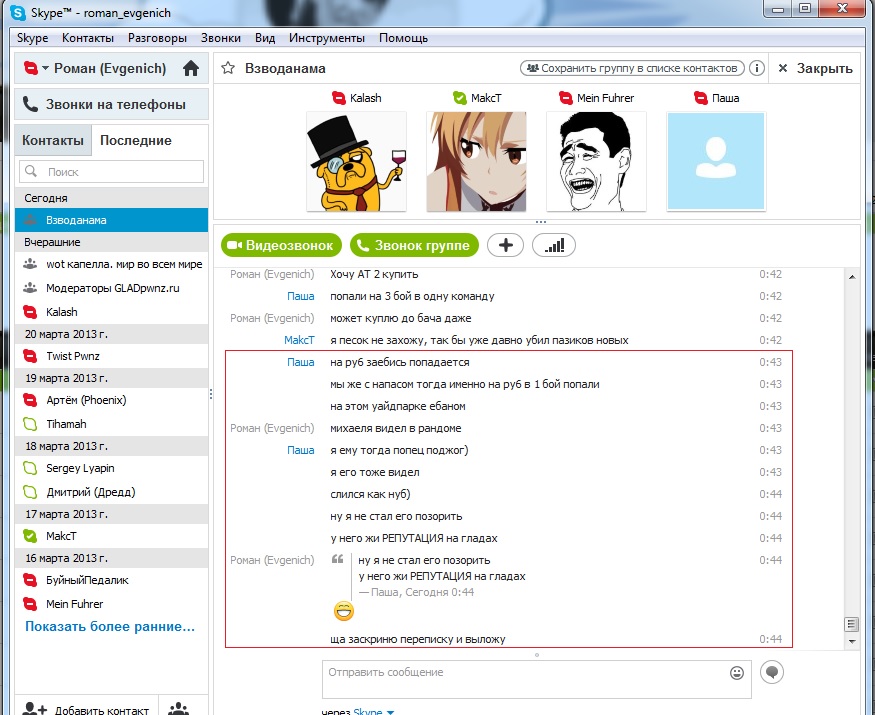Click the send message bubble icon
875x715 pixels.
click(x=771, y=672)
